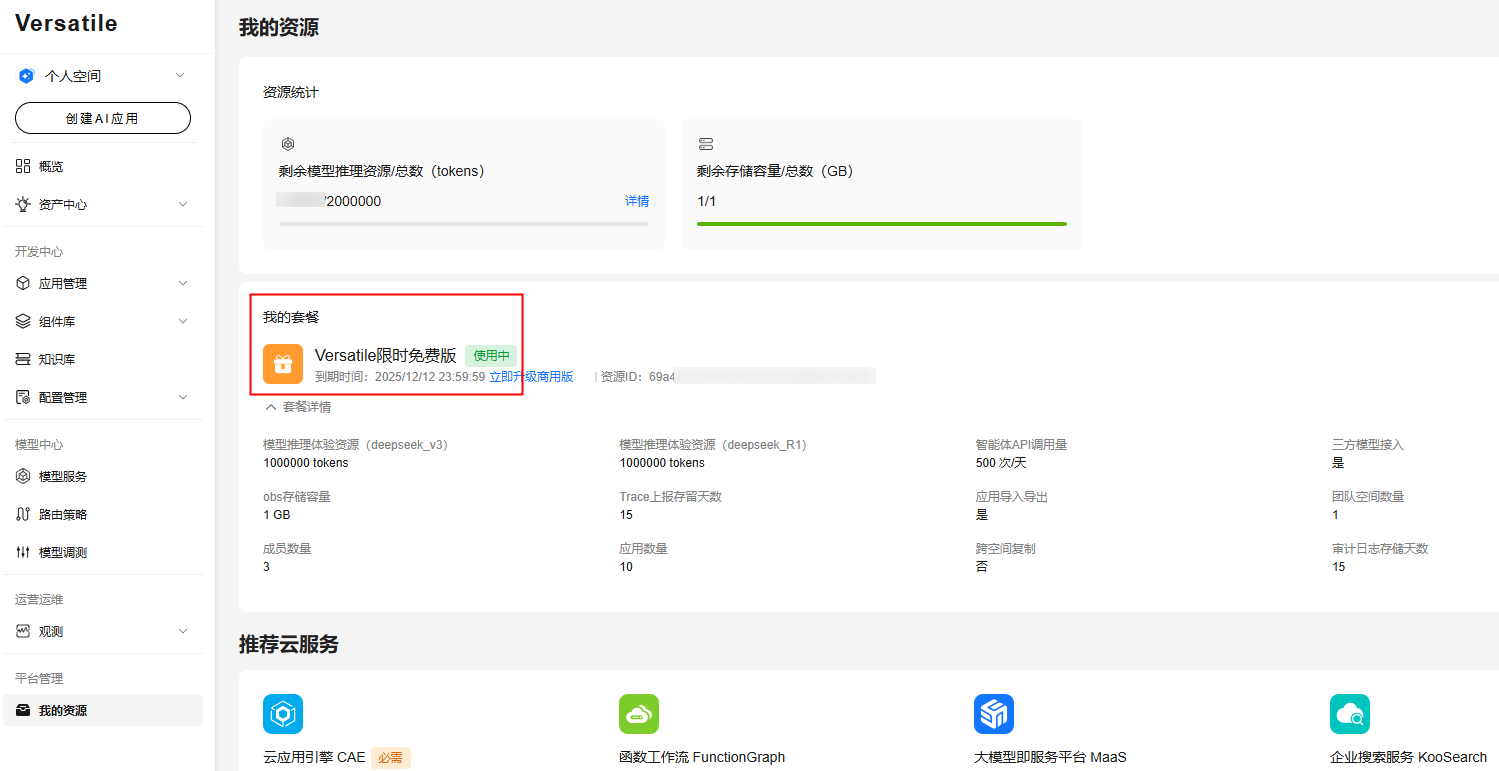Click the tokens usage progress bar
Image resolution: width=1499 pixels, height=771 pixels.
click(x=464, y=224)
